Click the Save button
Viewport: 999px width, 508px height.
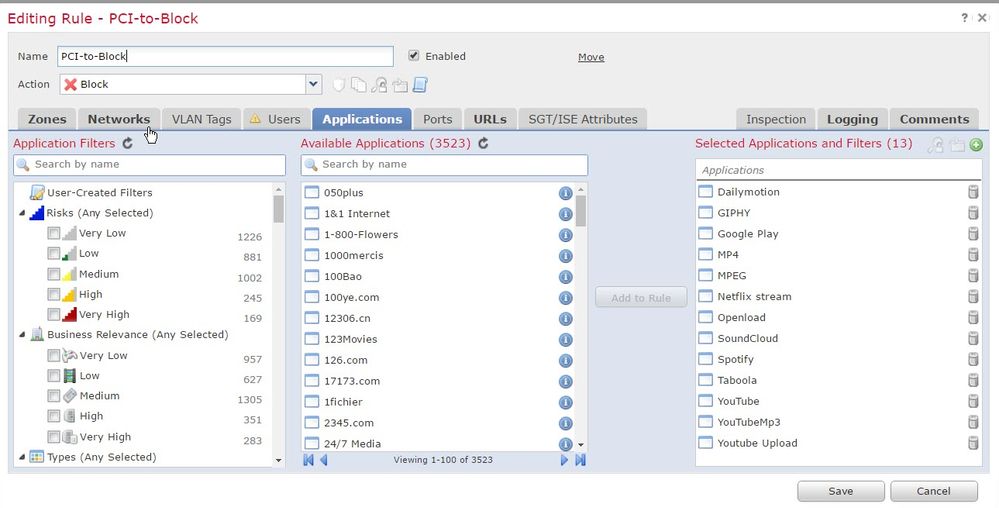click(x=840, y=491)
